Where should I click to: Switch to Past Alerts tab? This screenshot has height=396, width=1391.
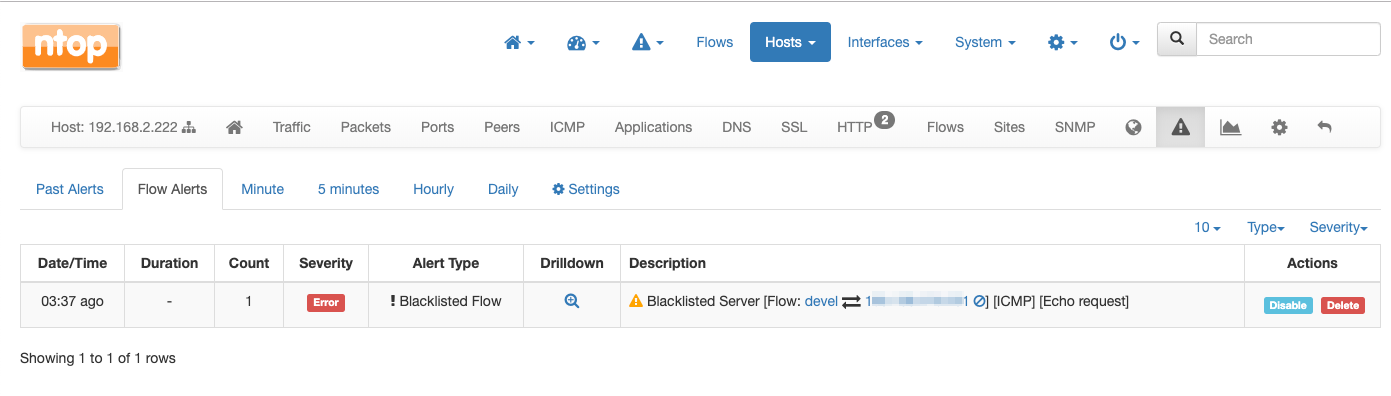coord(70,189)
